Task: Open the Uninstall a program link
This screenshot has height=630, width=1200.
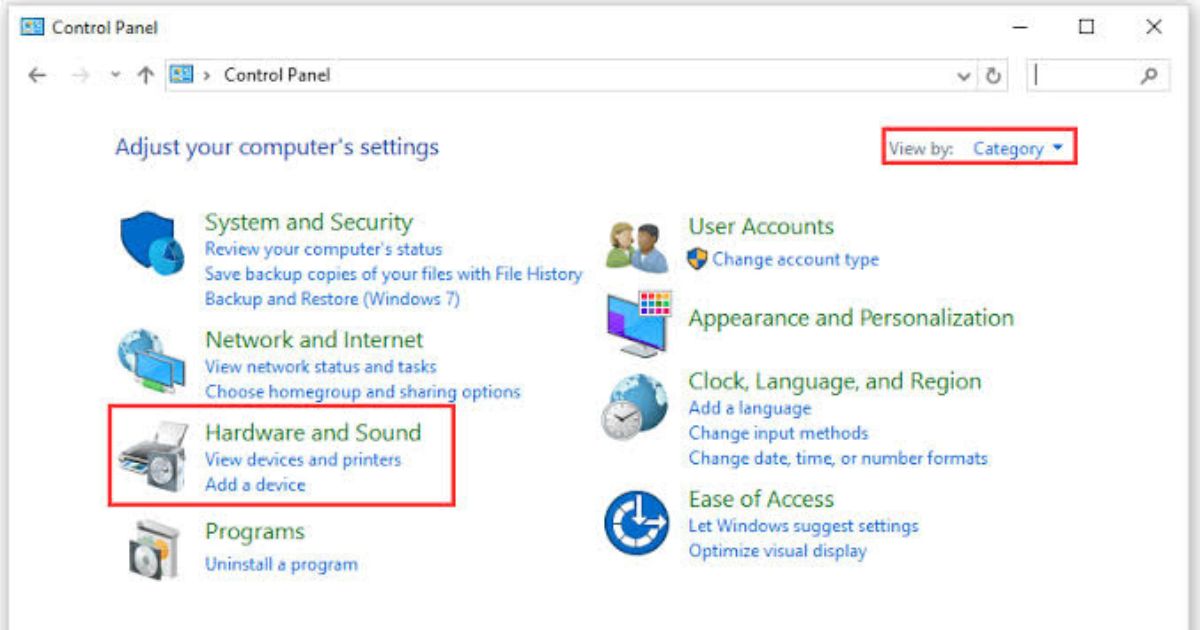Action: coord(281,564)
